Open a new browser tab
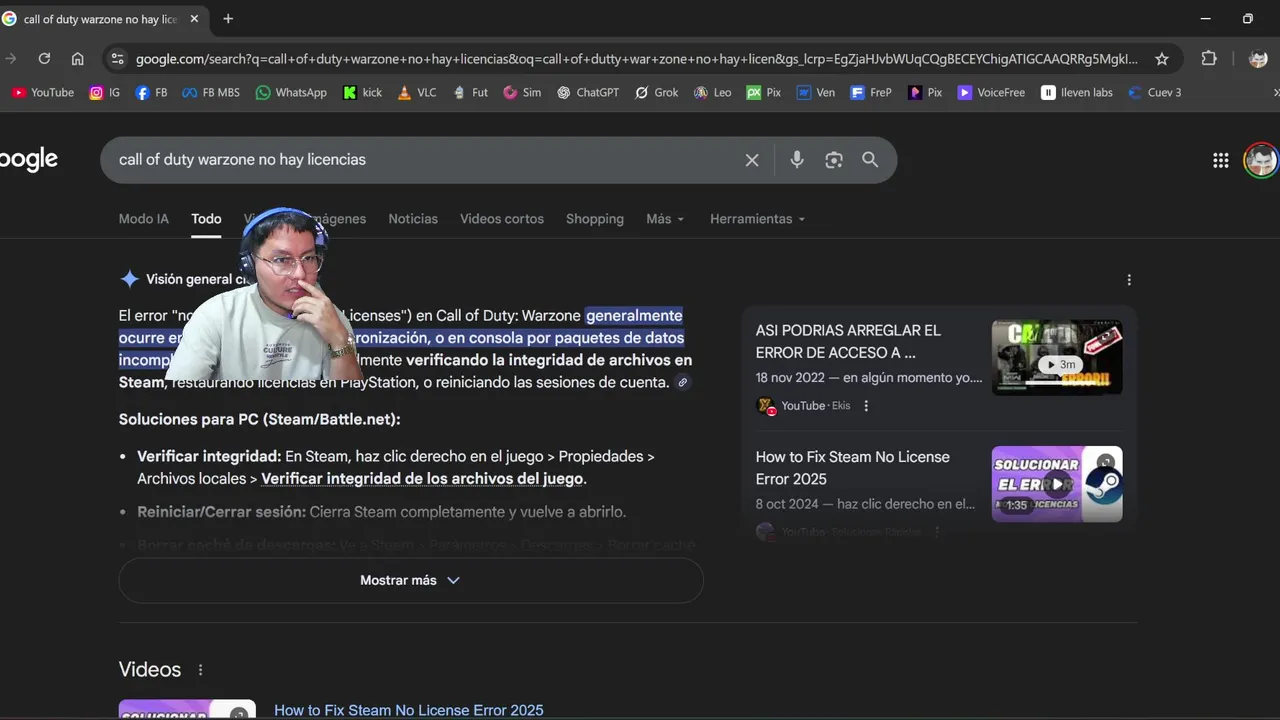The width and height of the screenshot is (1280, 720). pos(228,19)
